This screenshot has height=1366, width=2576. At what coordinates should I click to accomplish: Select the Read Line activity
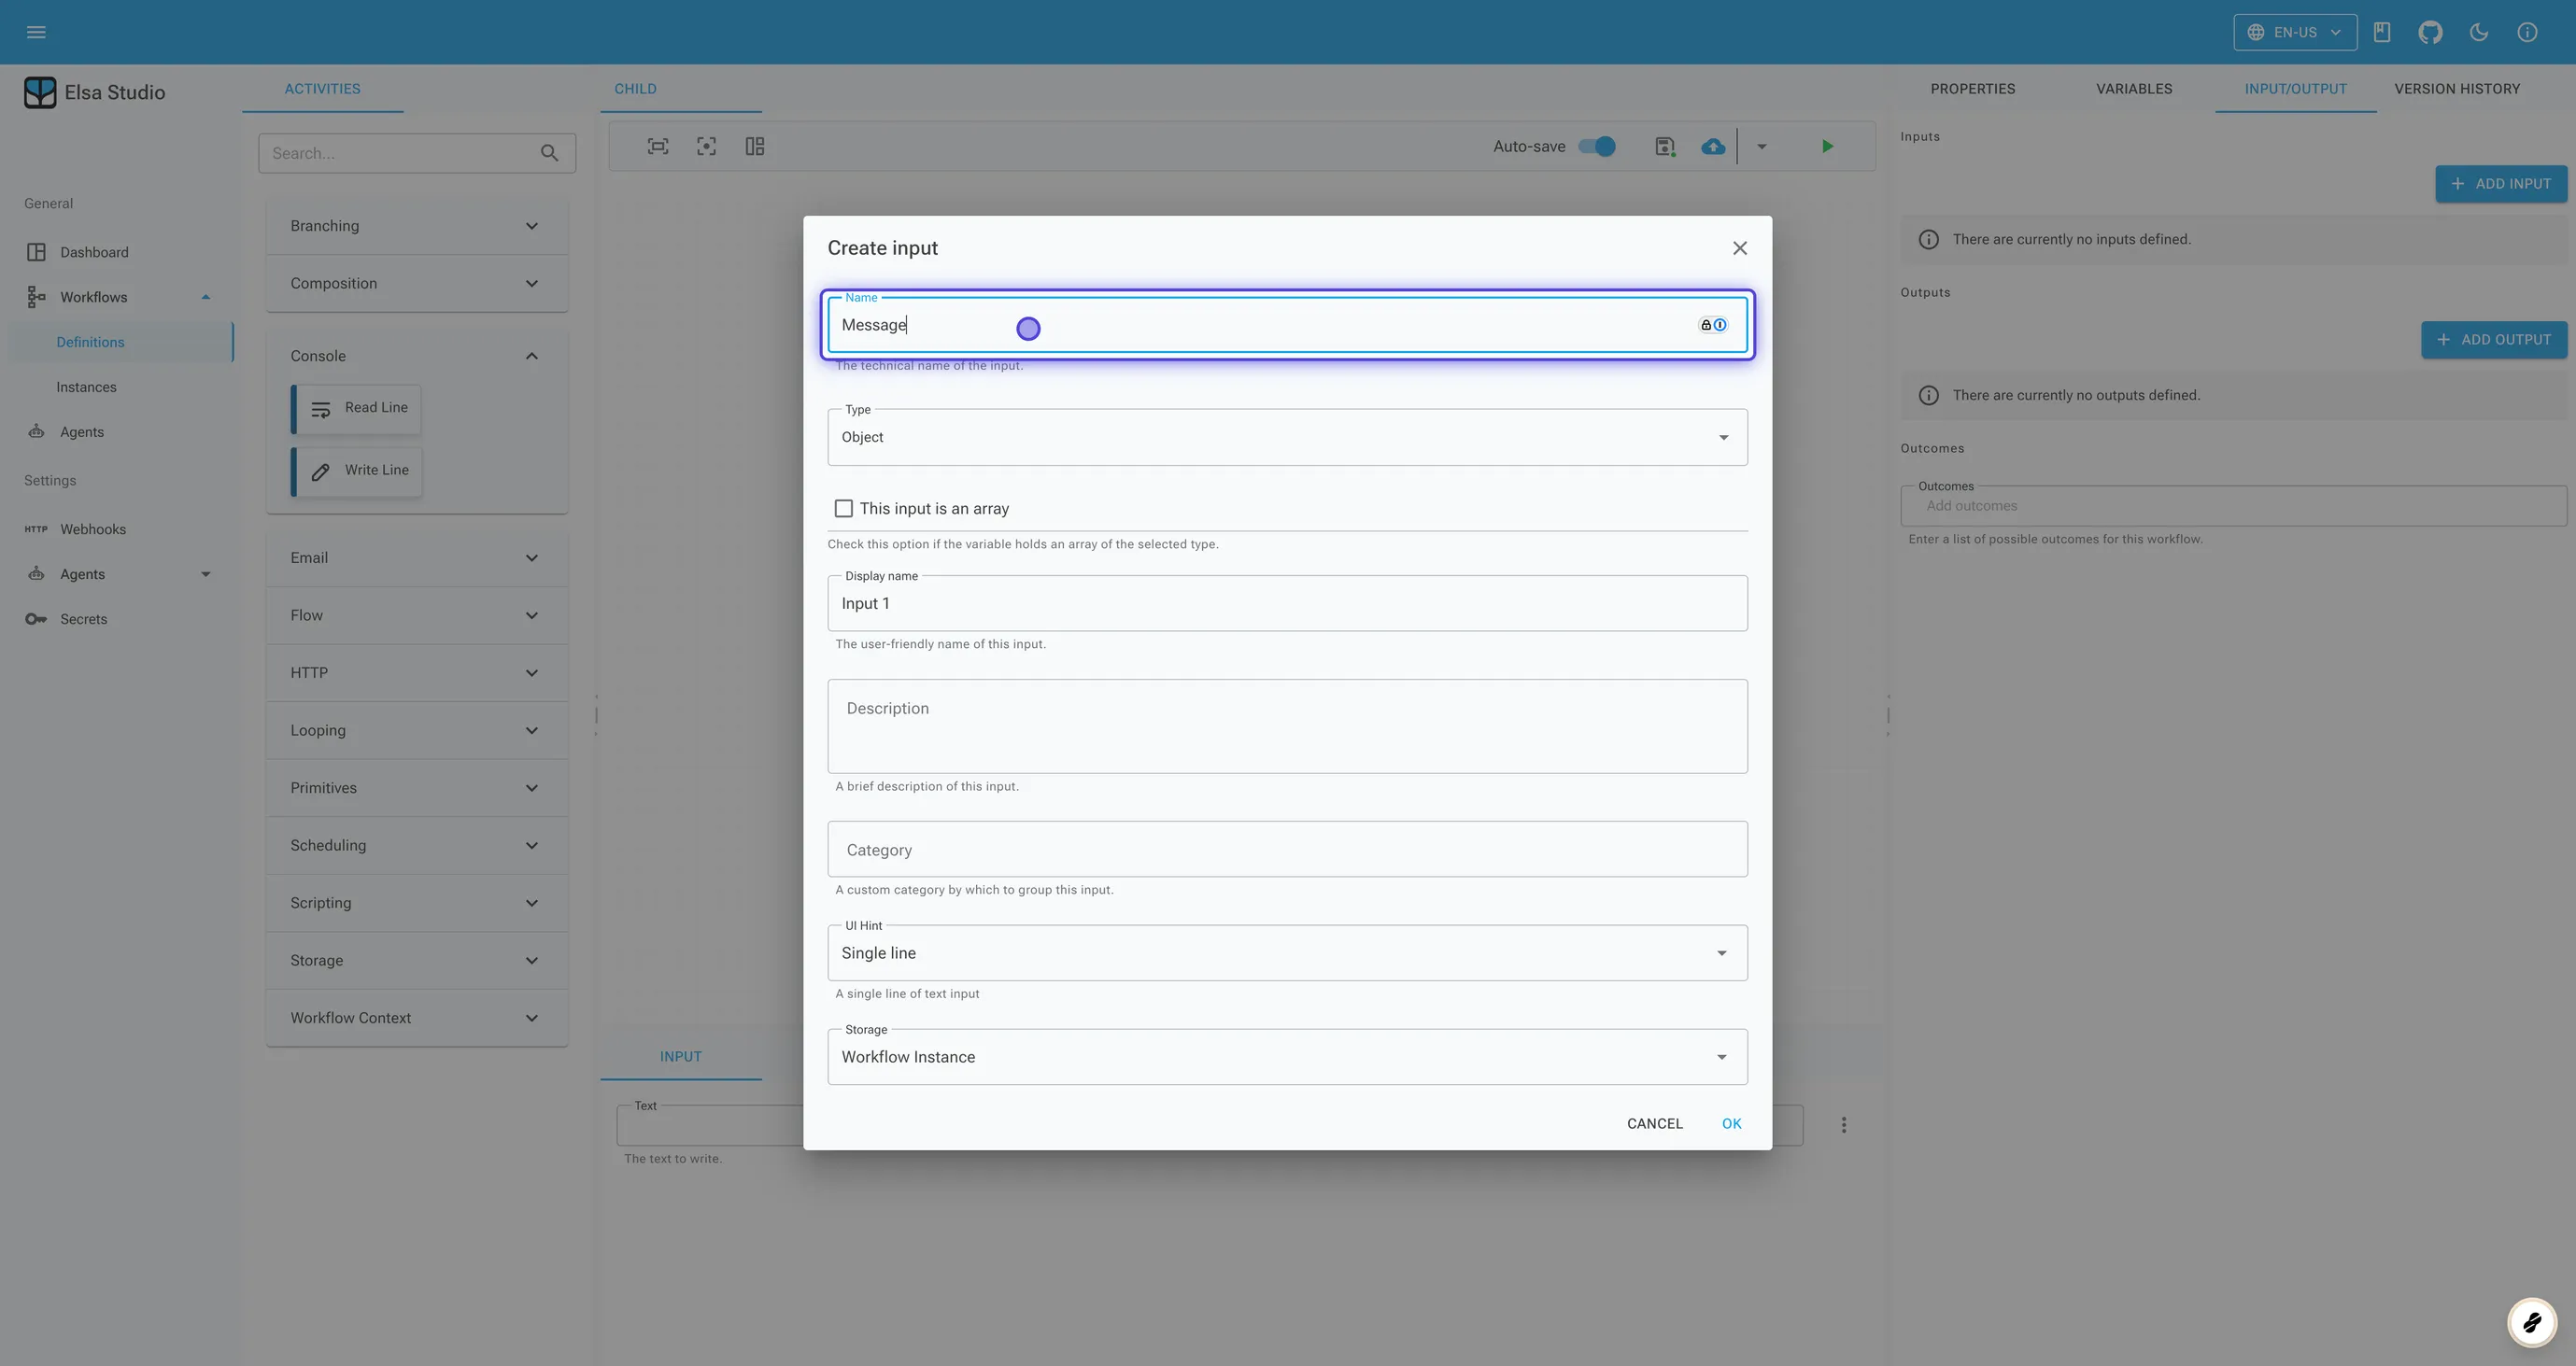(x=356, y=408)
